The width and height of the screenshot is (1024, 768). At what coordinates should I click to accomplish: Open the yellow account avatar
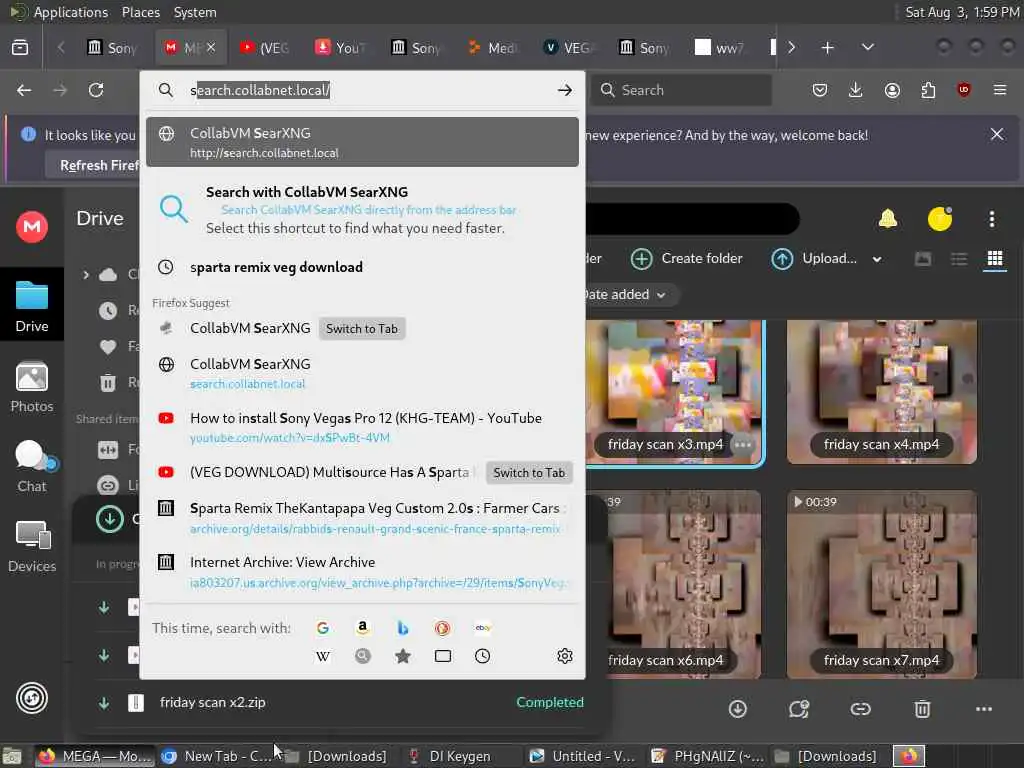tap(940, 219)
